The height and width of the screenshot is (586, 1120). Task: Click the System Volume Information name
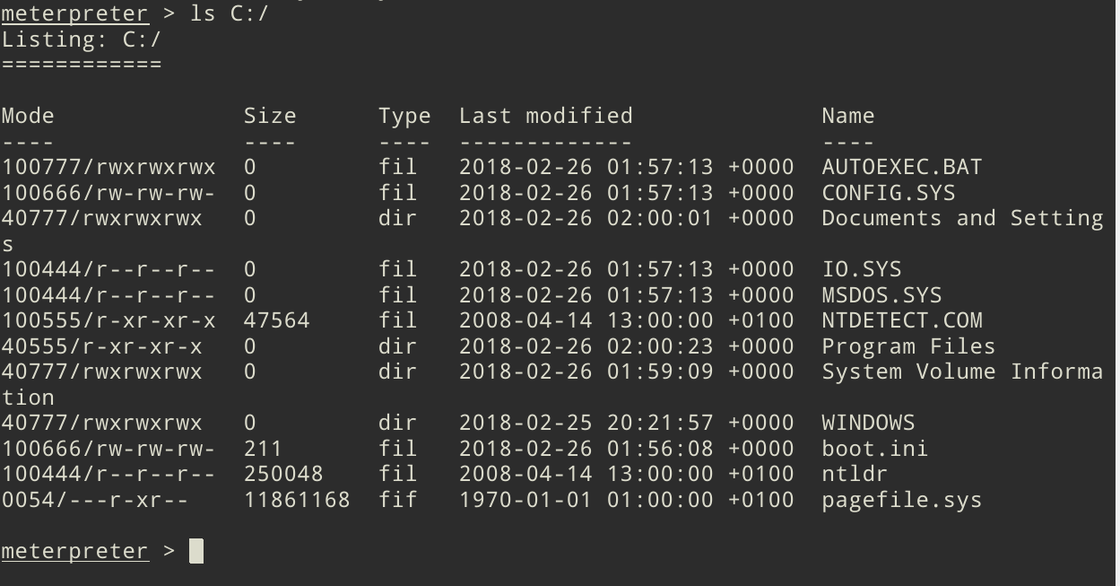click(x=961, y=372)
